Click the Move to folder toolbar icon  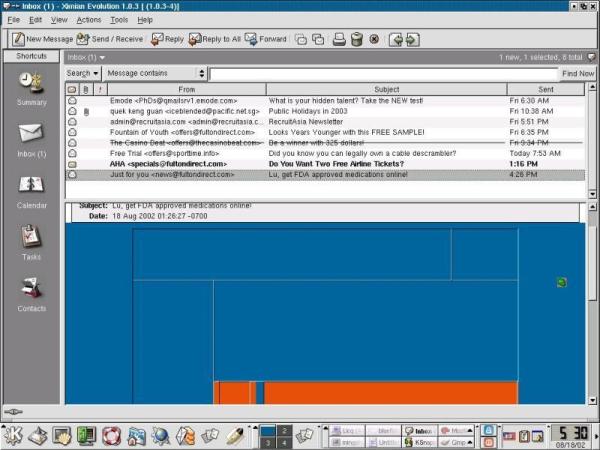[x=301, y=39]
